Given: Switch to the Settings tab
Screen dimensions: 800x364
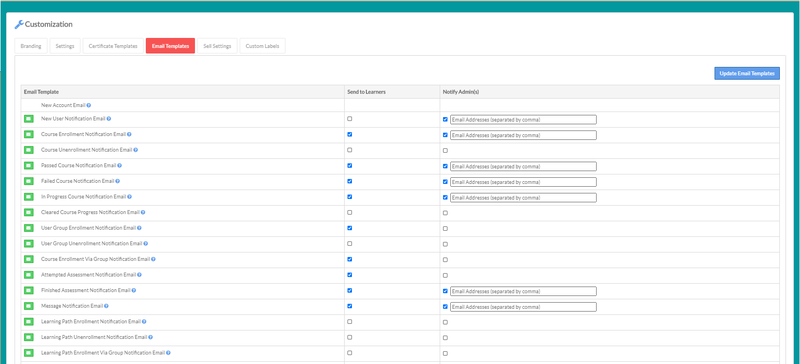Looking at the screenshot, I should coord(65,46).
